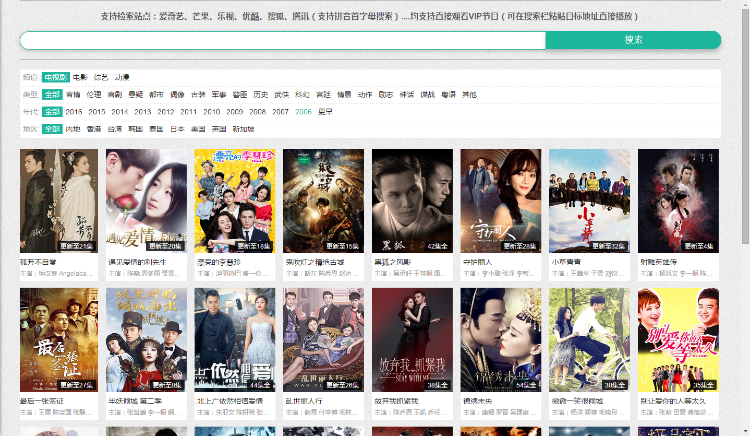The width and height of the screenshot is (750, 436).
Task: Open the 射雕英雄传 poster
Action: click(x=678, y=201)
